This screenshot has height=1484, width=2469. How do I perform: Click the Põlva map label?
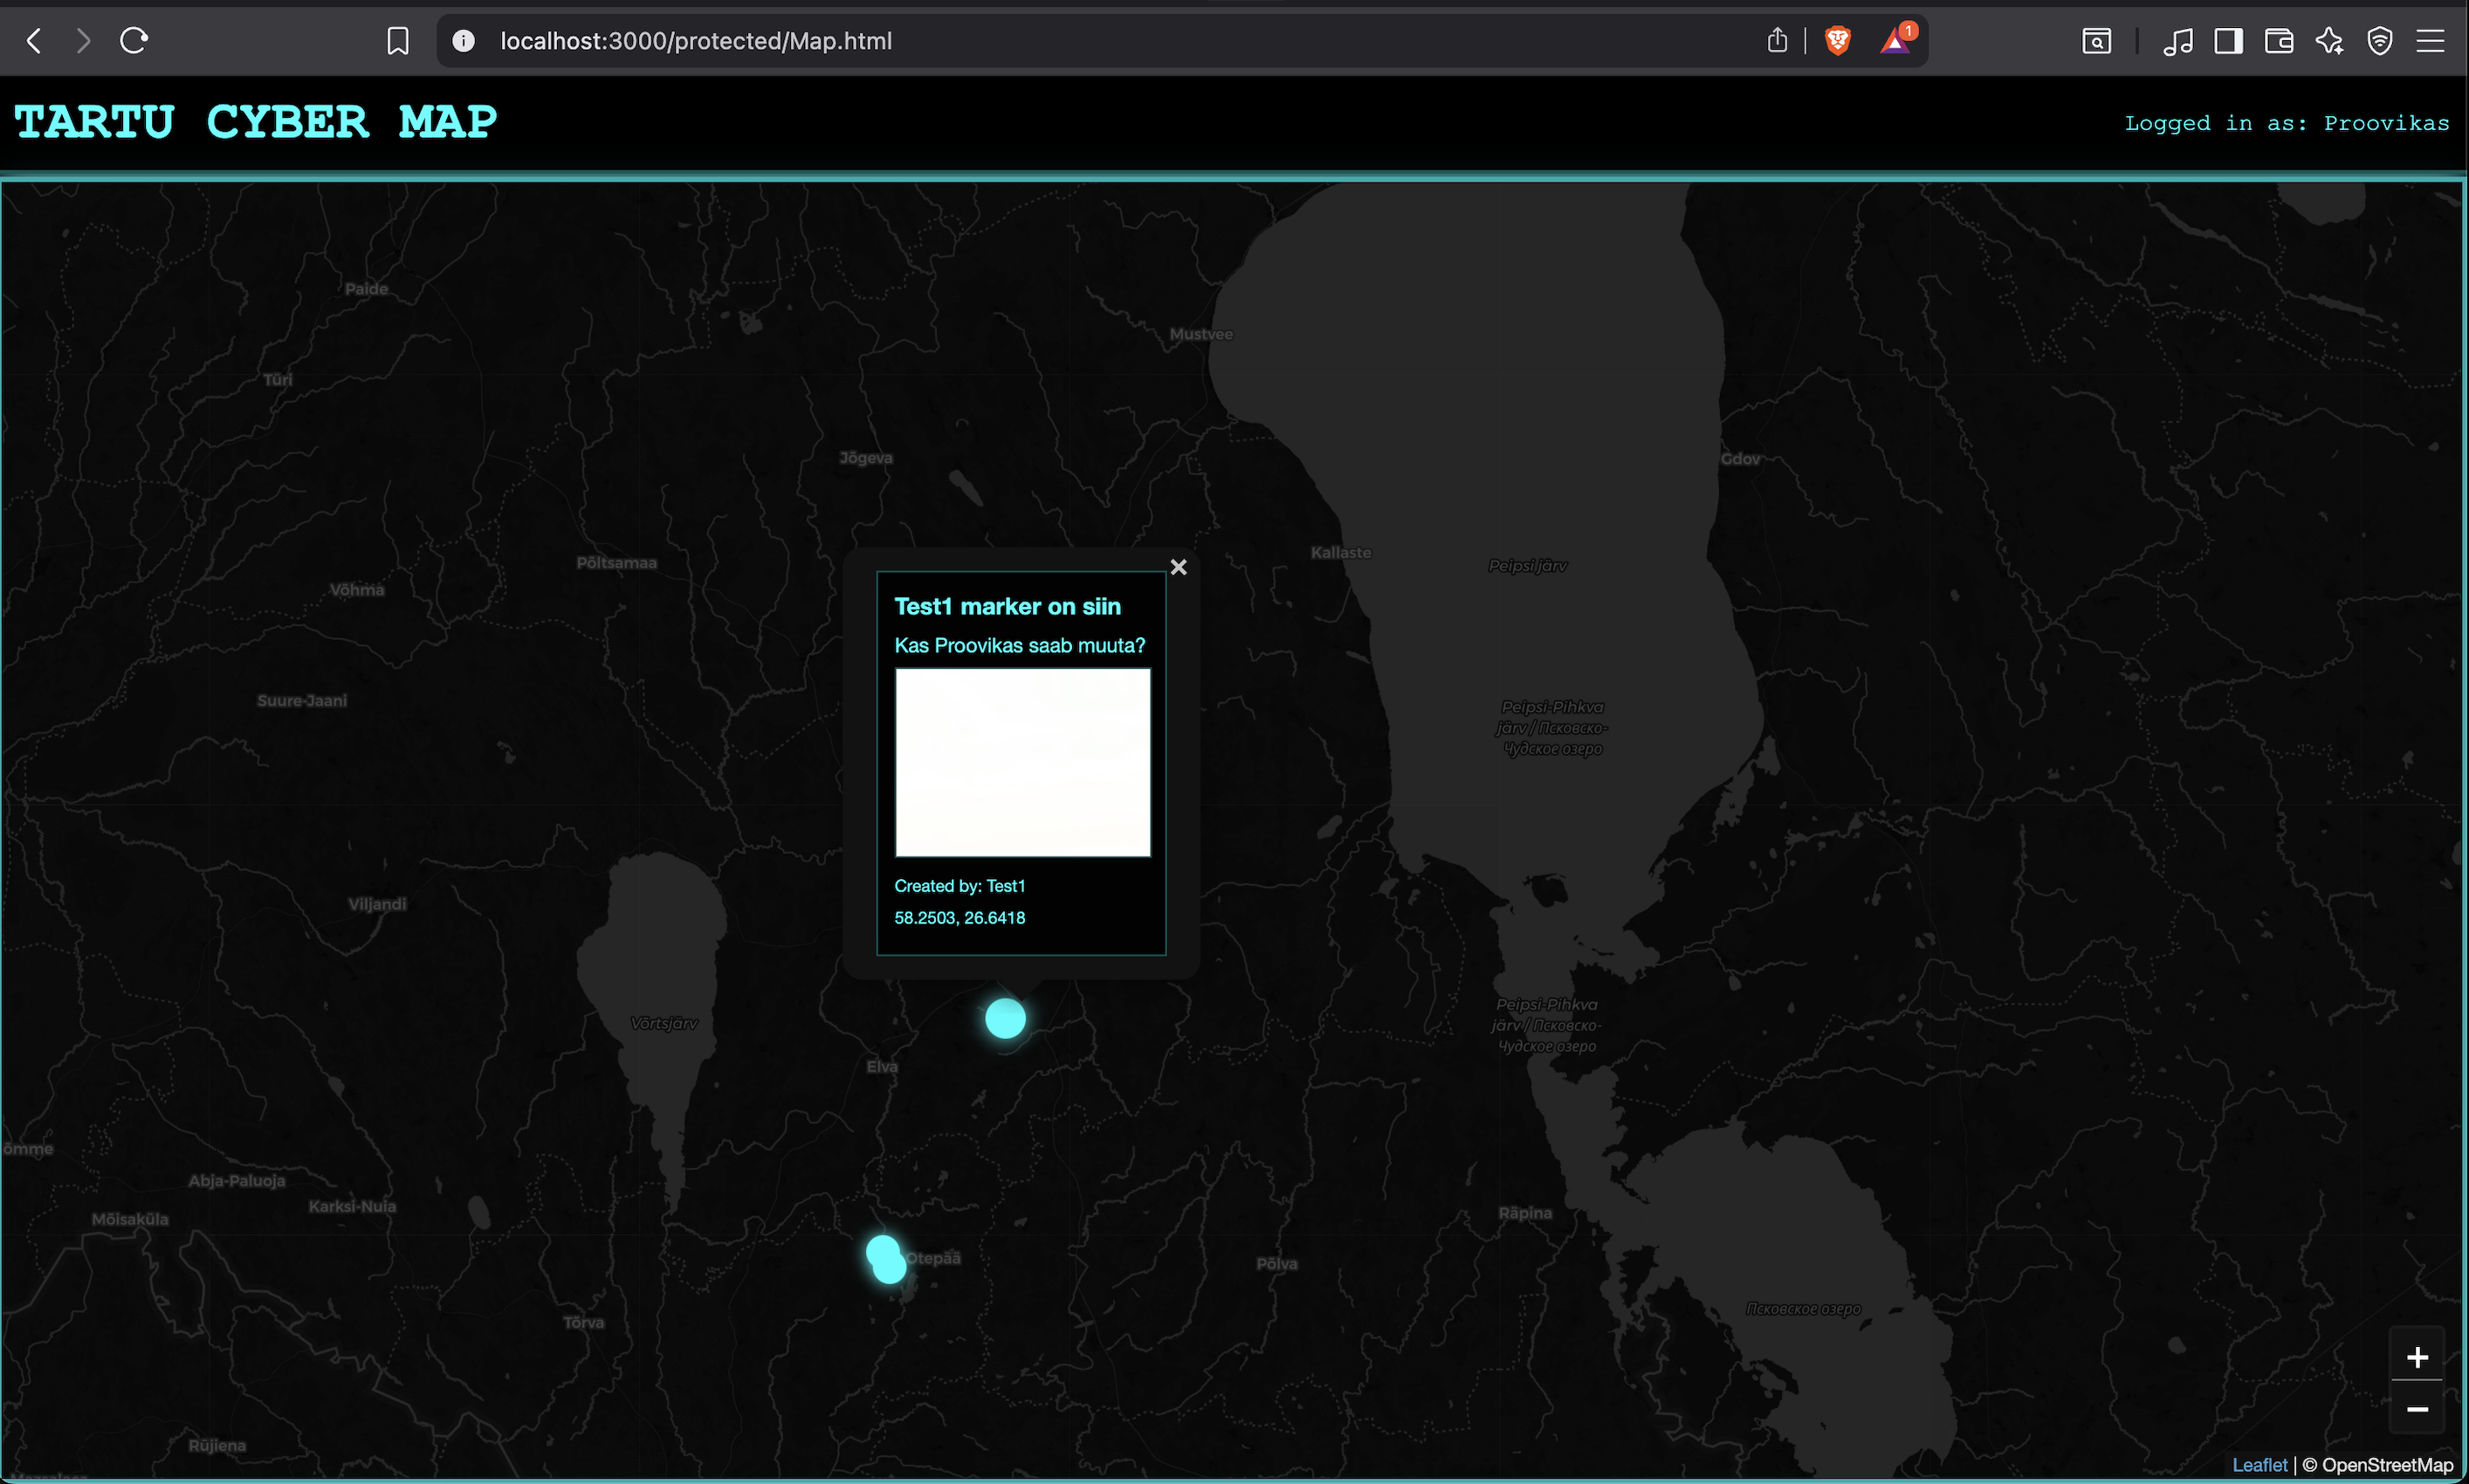1277,1264
